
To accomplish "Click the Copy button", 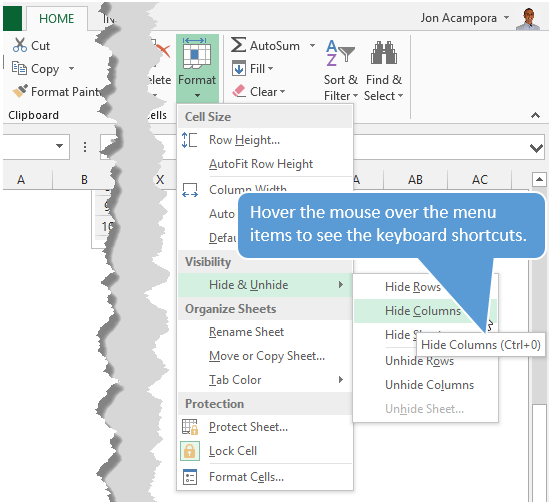I will [35, 69].
